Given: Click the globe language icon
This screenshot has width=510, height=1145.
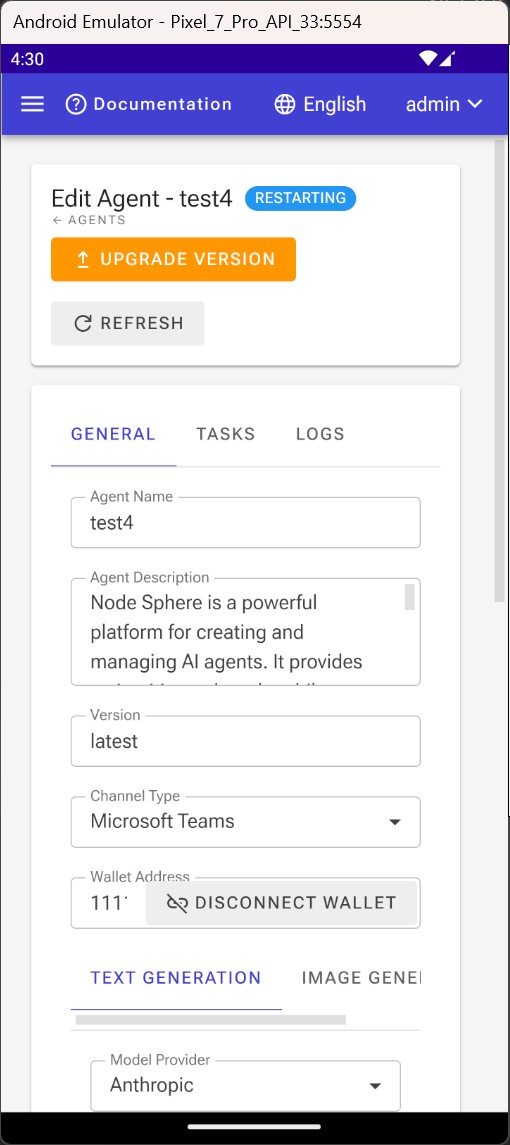Looking at the screenshot, I should tap(284, 104).
